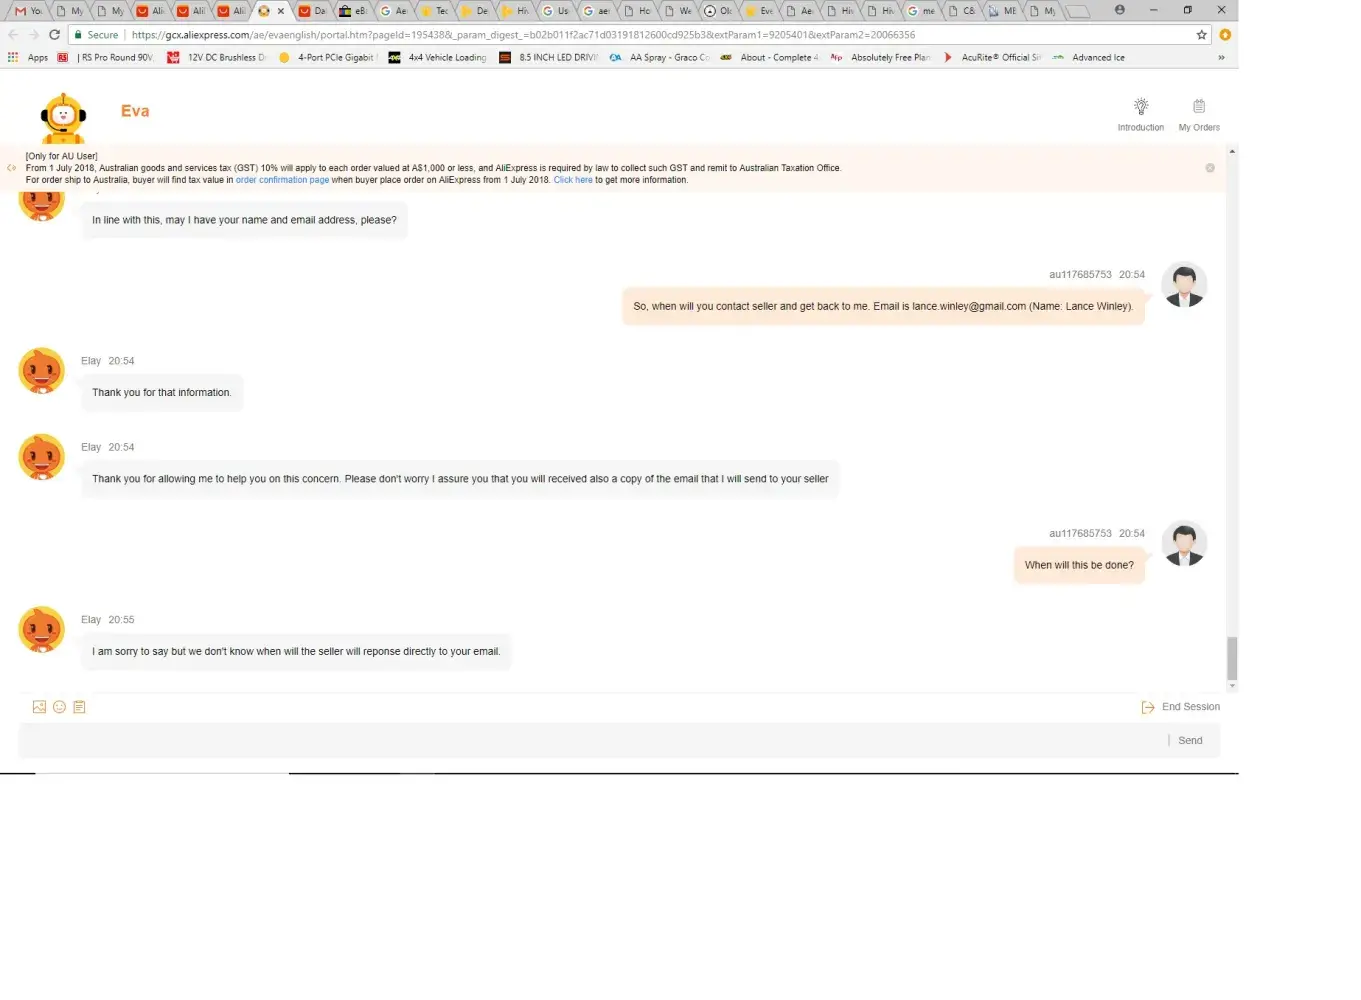
Task: Open the 'Advanced Ice' bookmark
Action: point(1088,57)
